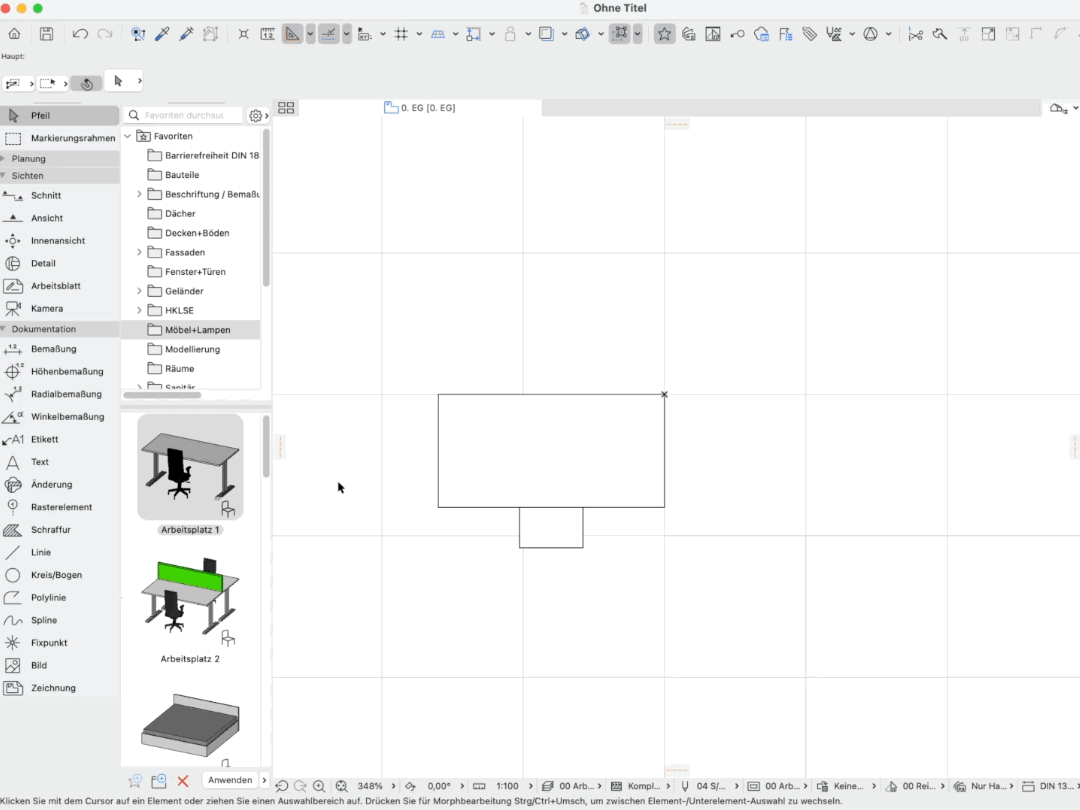Open the 1:100 scale selector
1080x810 pixels.
[508, 786]
